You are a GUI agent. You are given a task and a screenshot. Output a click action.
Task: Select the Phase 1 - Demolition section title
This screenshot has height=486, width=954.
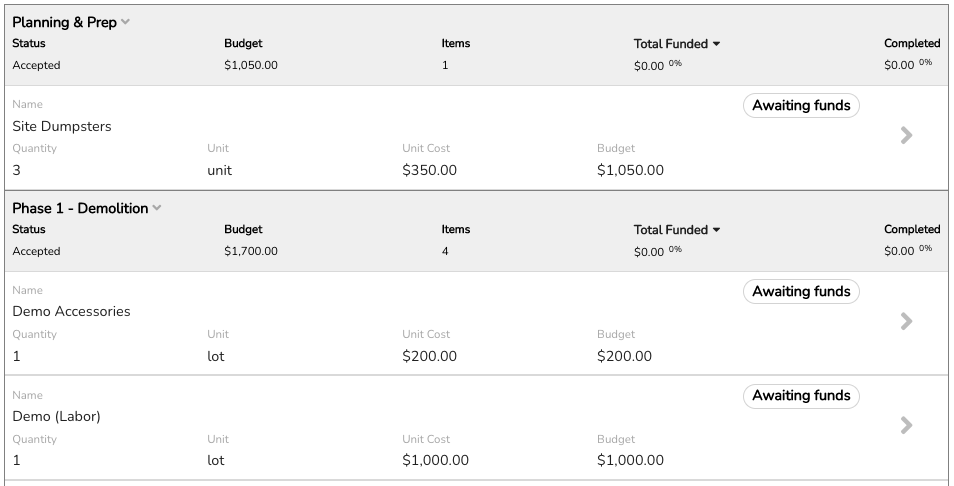click(x=80, y=208)
